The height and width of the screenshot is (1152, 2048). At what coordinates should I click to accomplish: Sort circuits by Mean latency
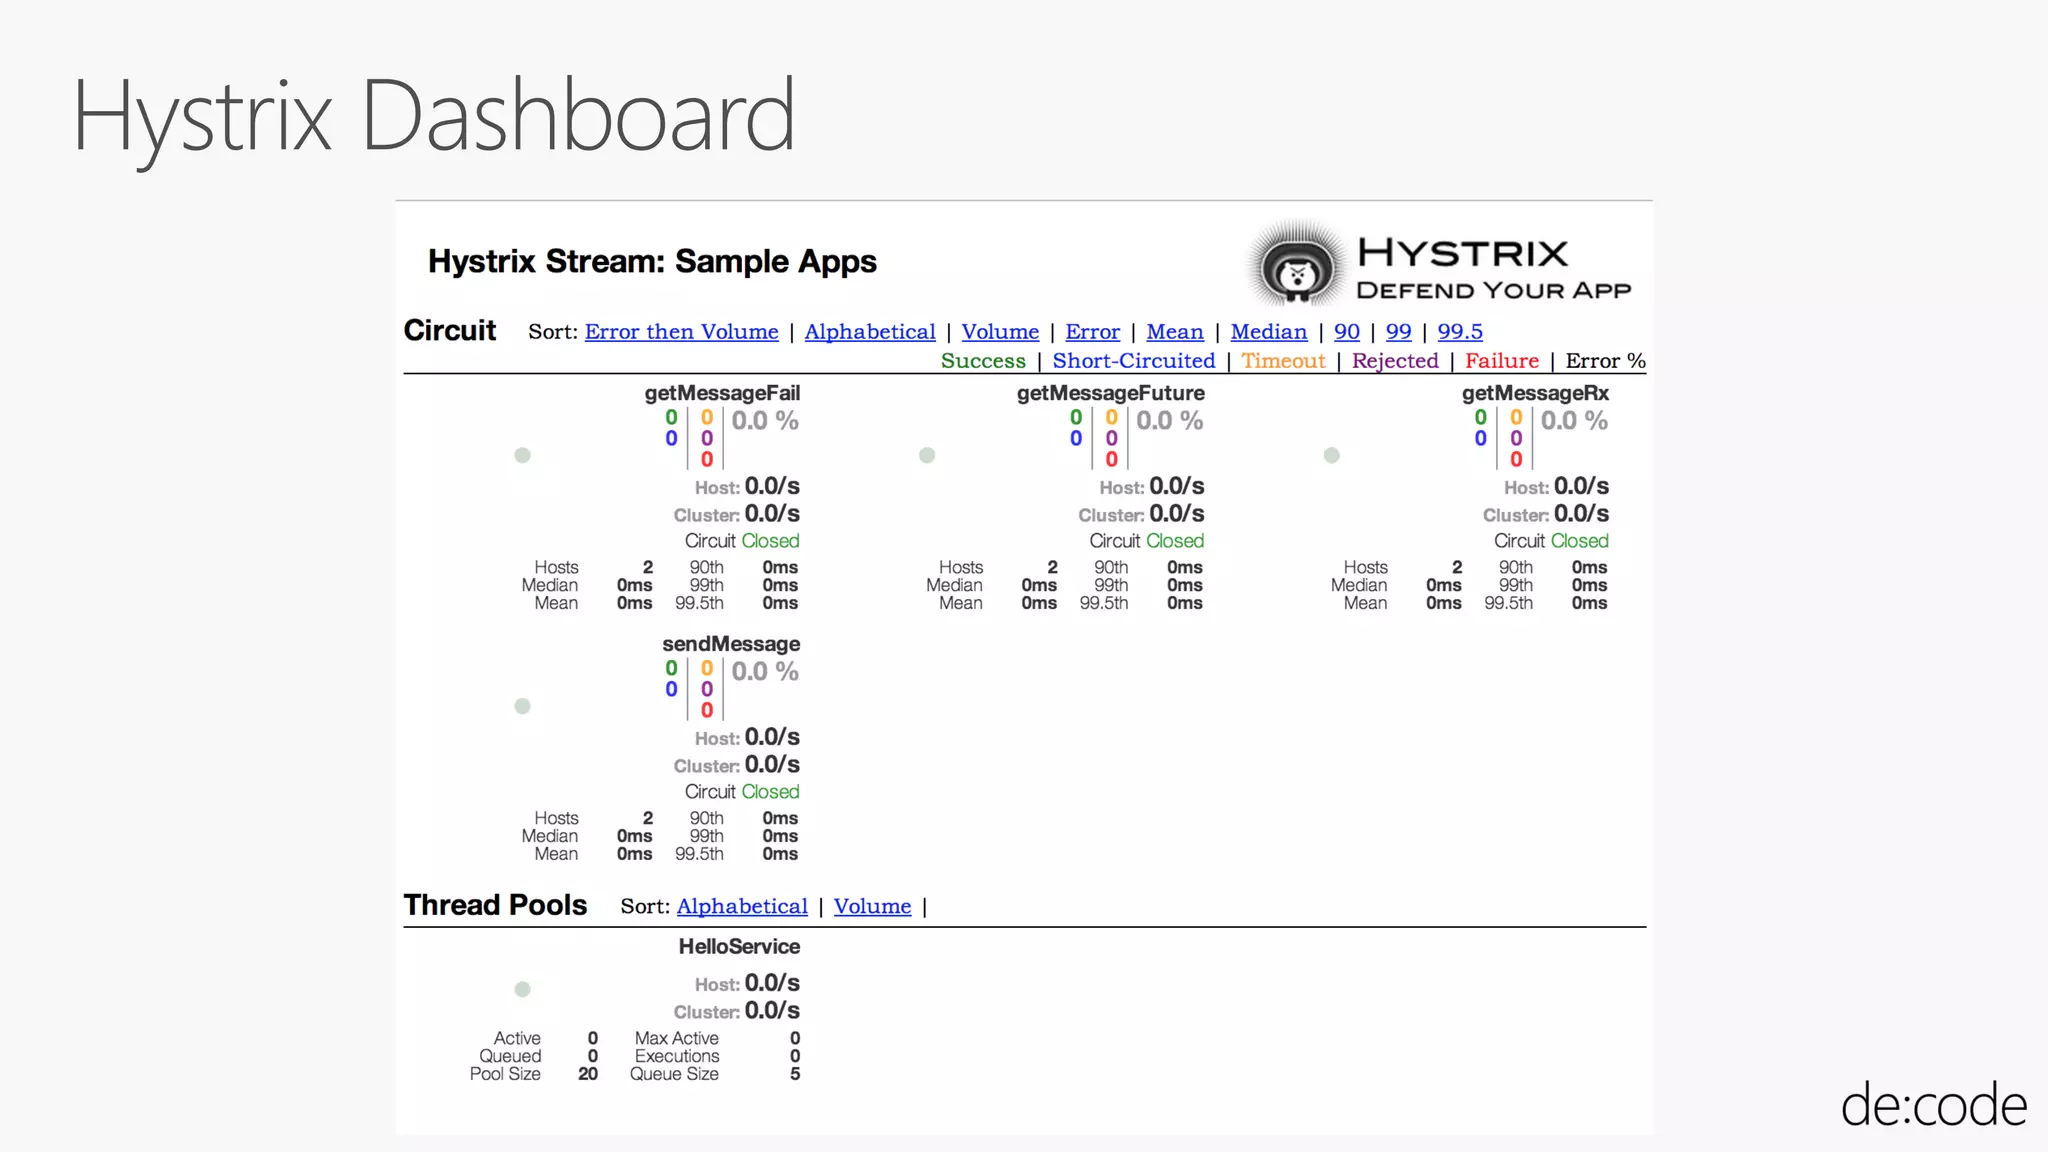click(x=1174, y=332)
